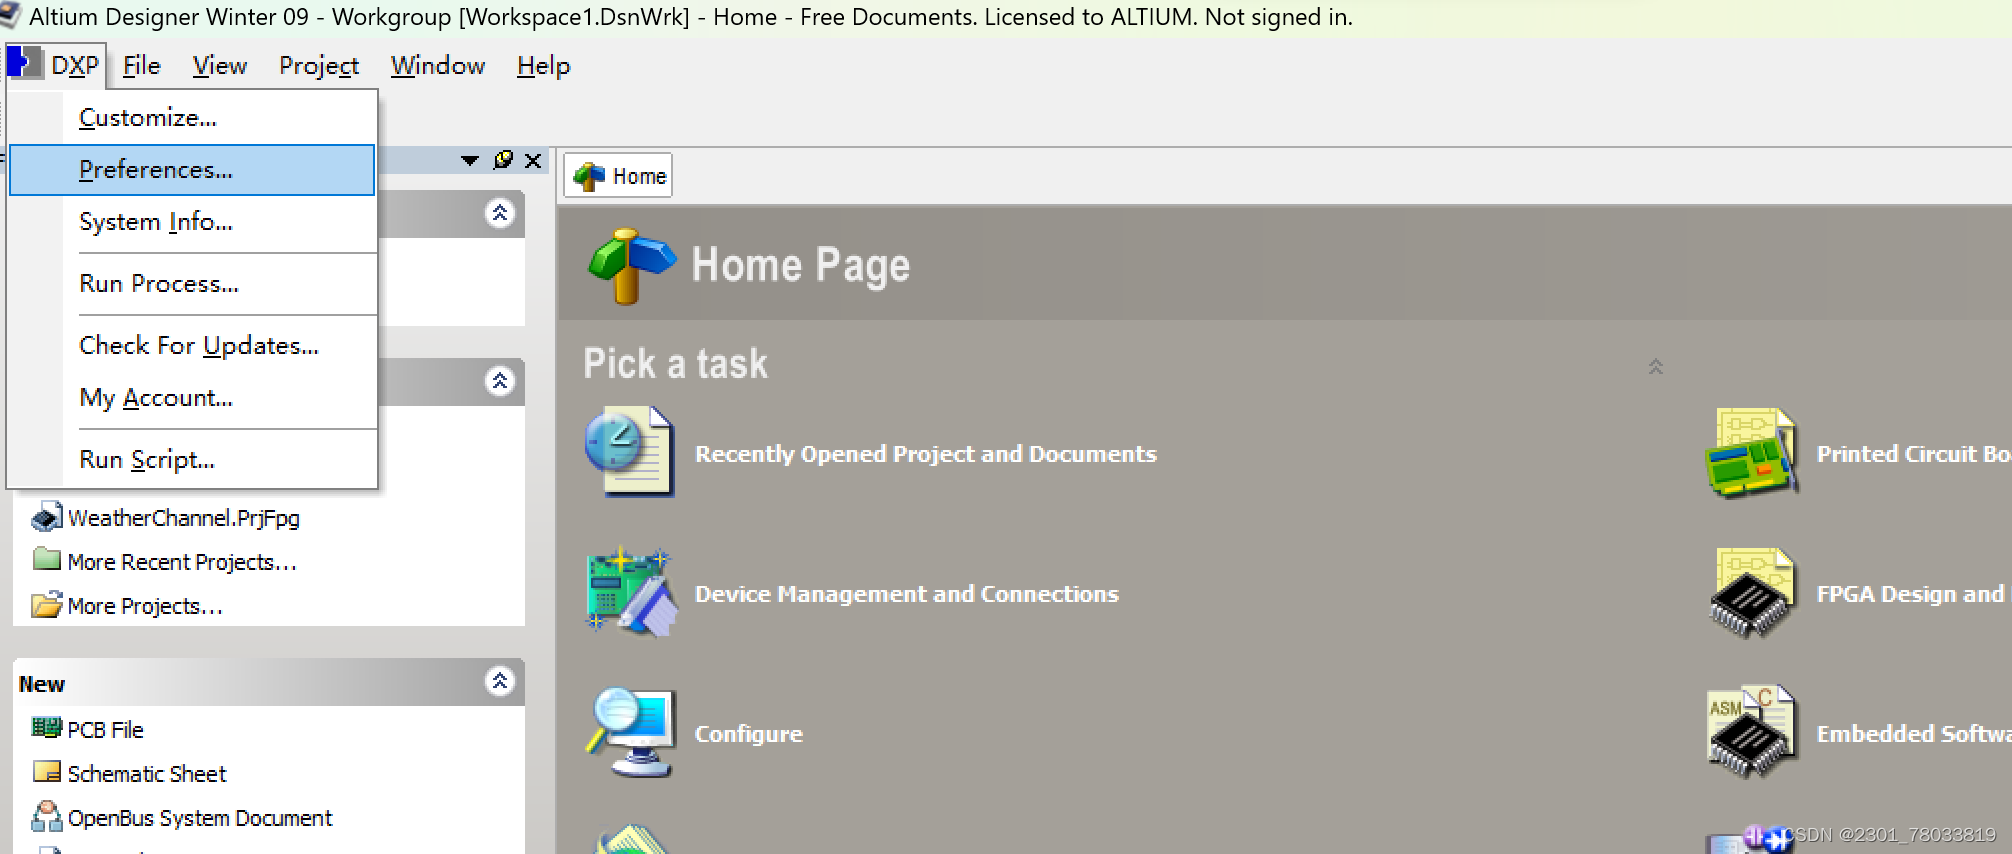Open Embedded Software task link

(1914, 734)
